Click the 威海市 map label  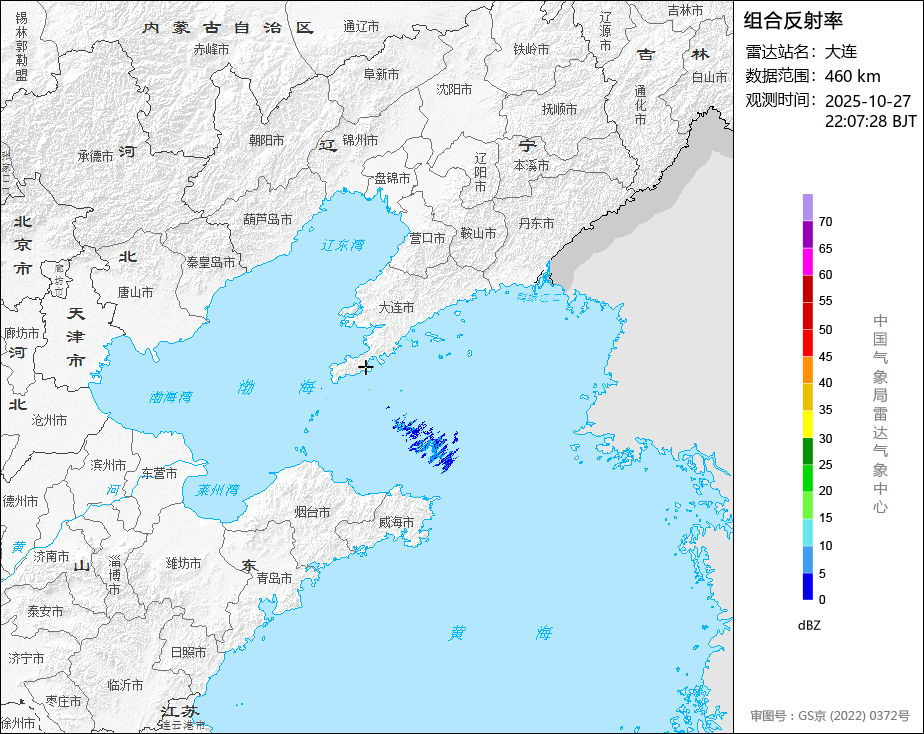(396, 522)
